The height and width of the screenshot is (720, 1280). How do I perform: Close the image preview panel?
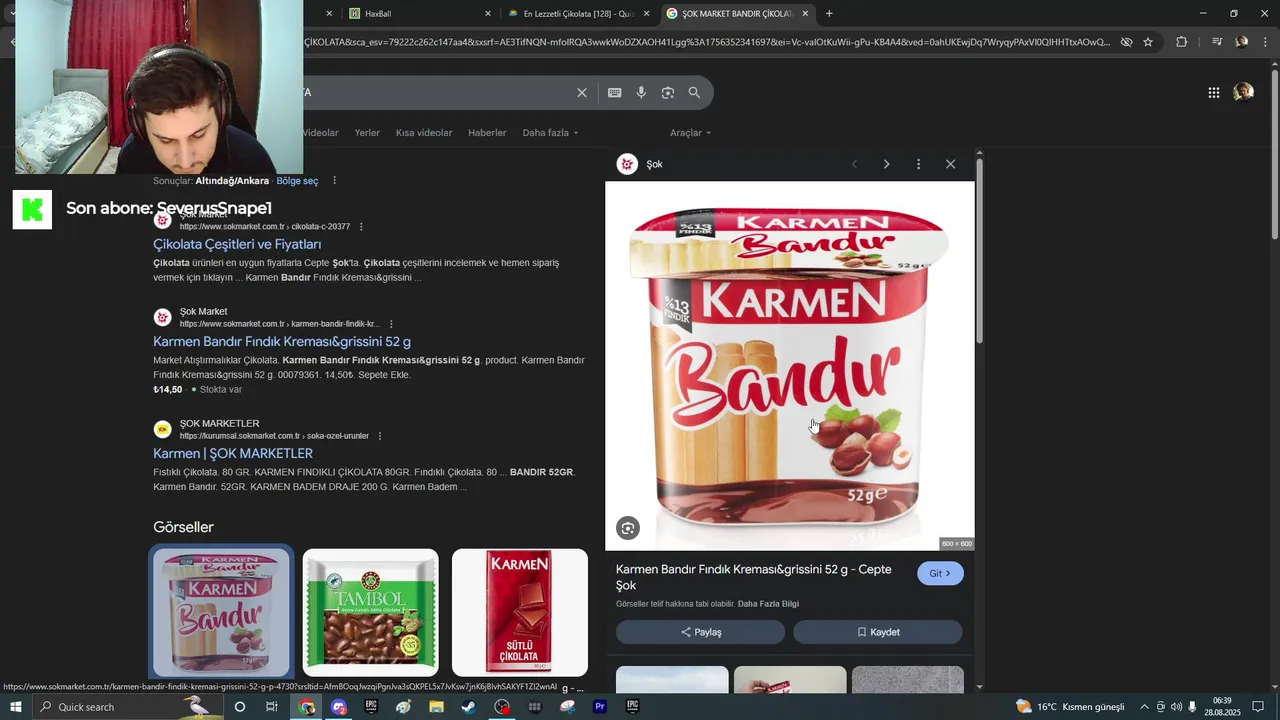tap(950, 164)
